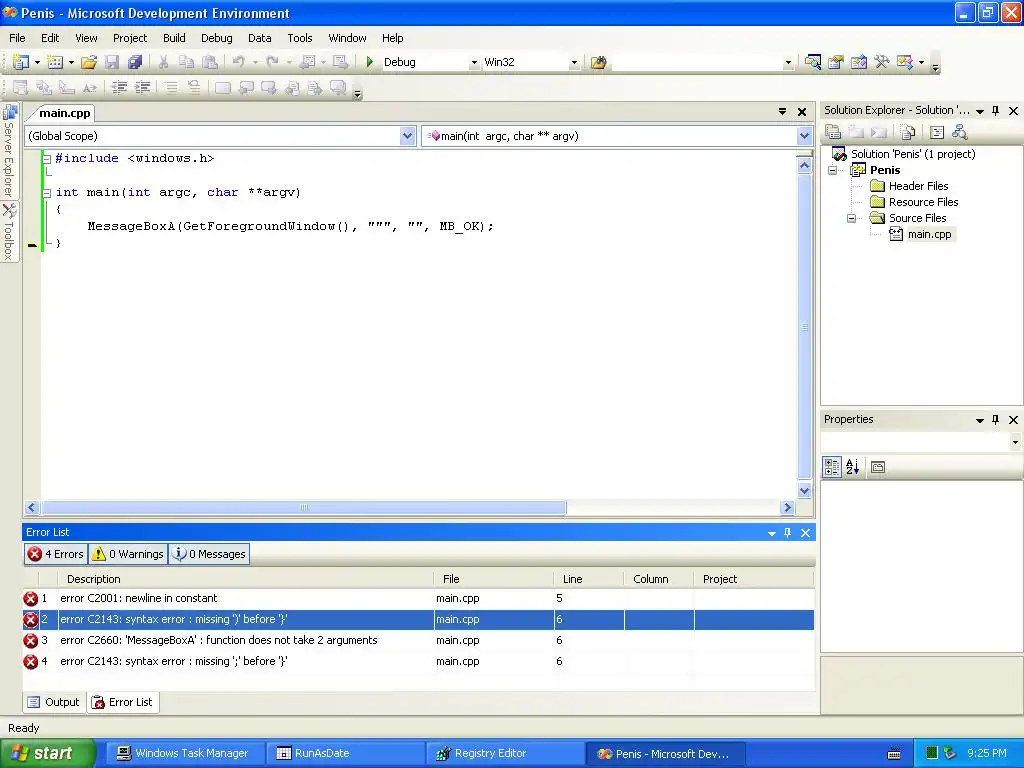The height and width of the screenshot is (768, 1024).
Task: Click the Paste clipboard icon
Action: (x=210, y=62)
